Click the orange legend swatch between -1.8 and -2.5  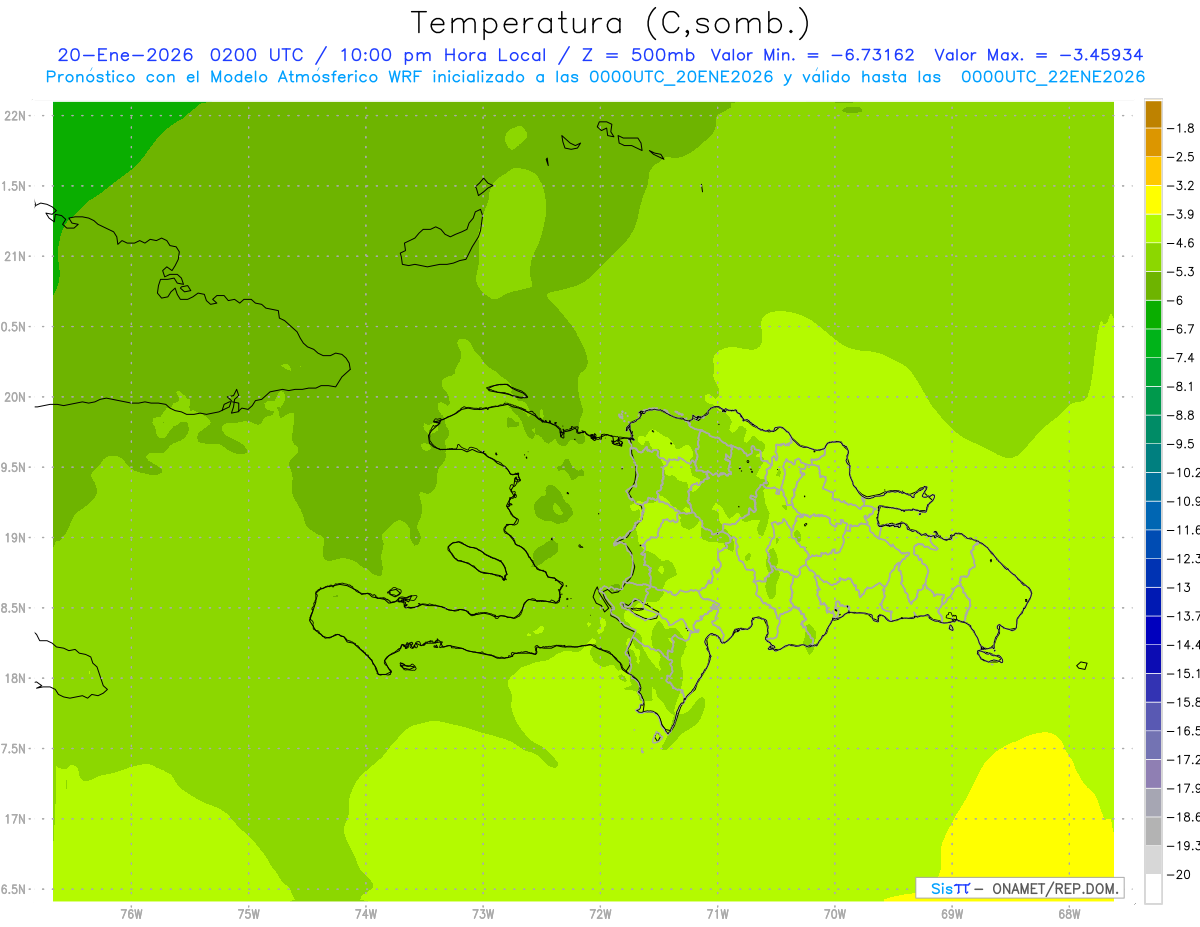coord(1153,143)
